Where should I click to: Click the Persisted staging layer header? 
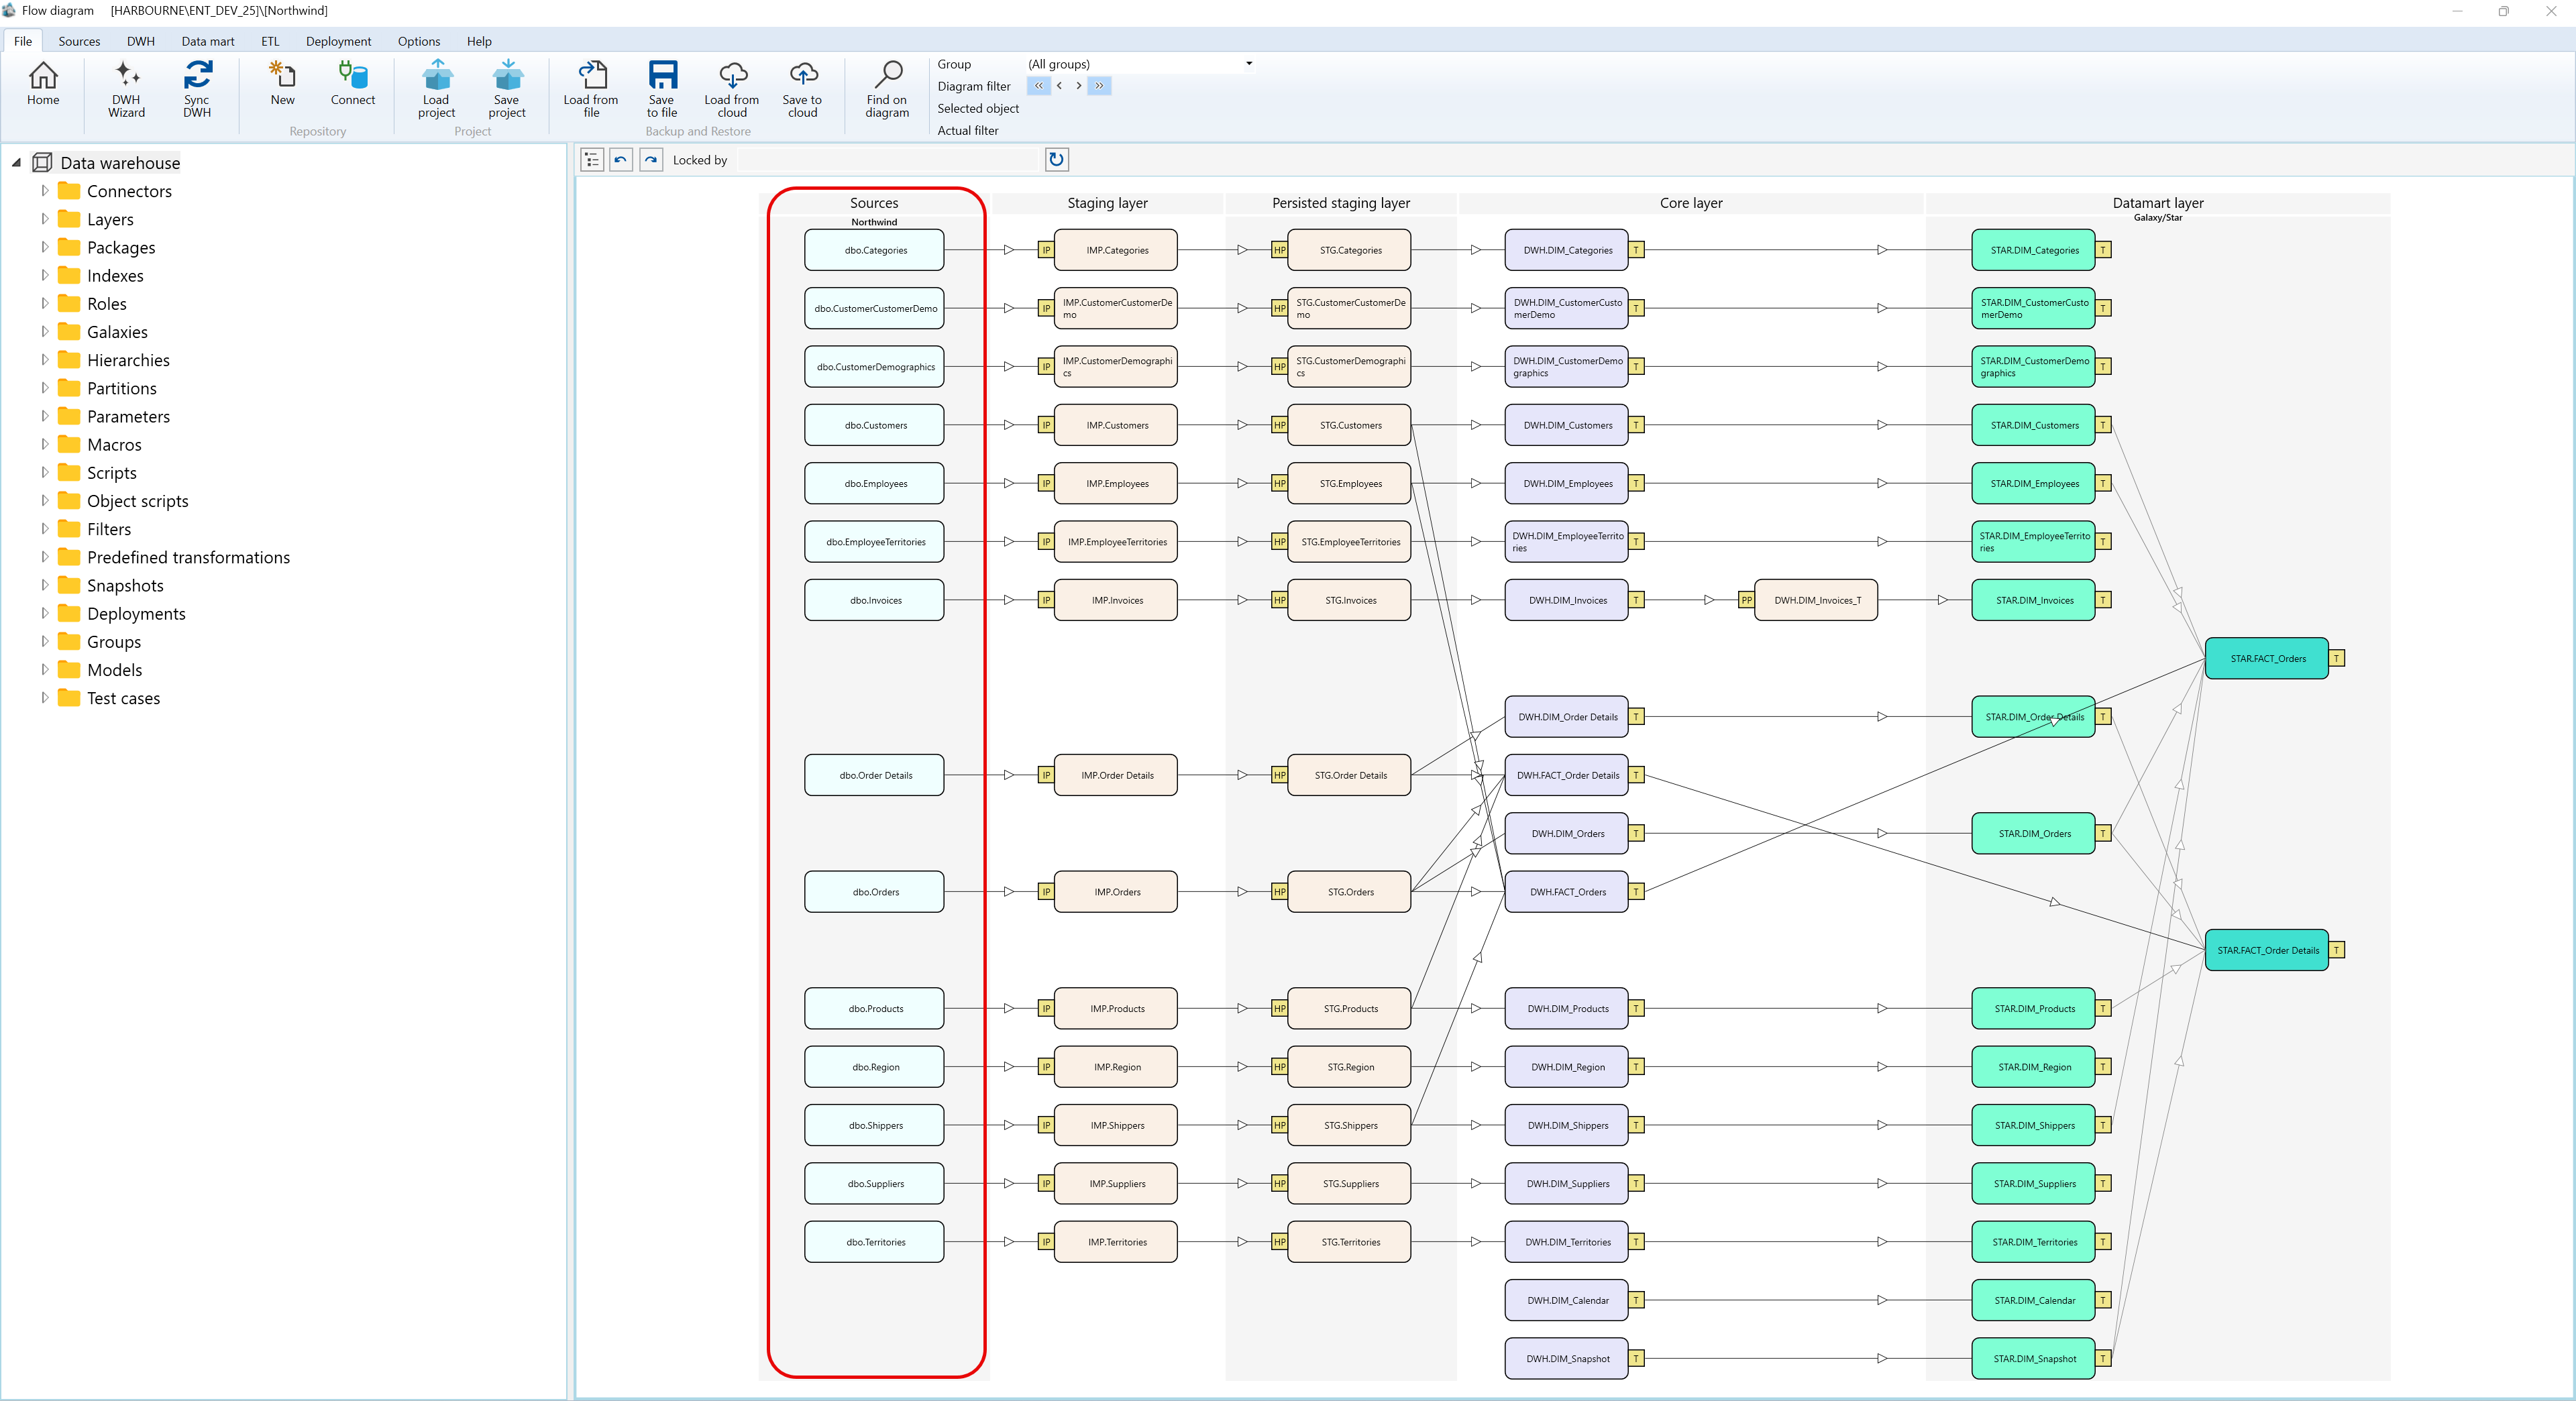(1341, 203)
